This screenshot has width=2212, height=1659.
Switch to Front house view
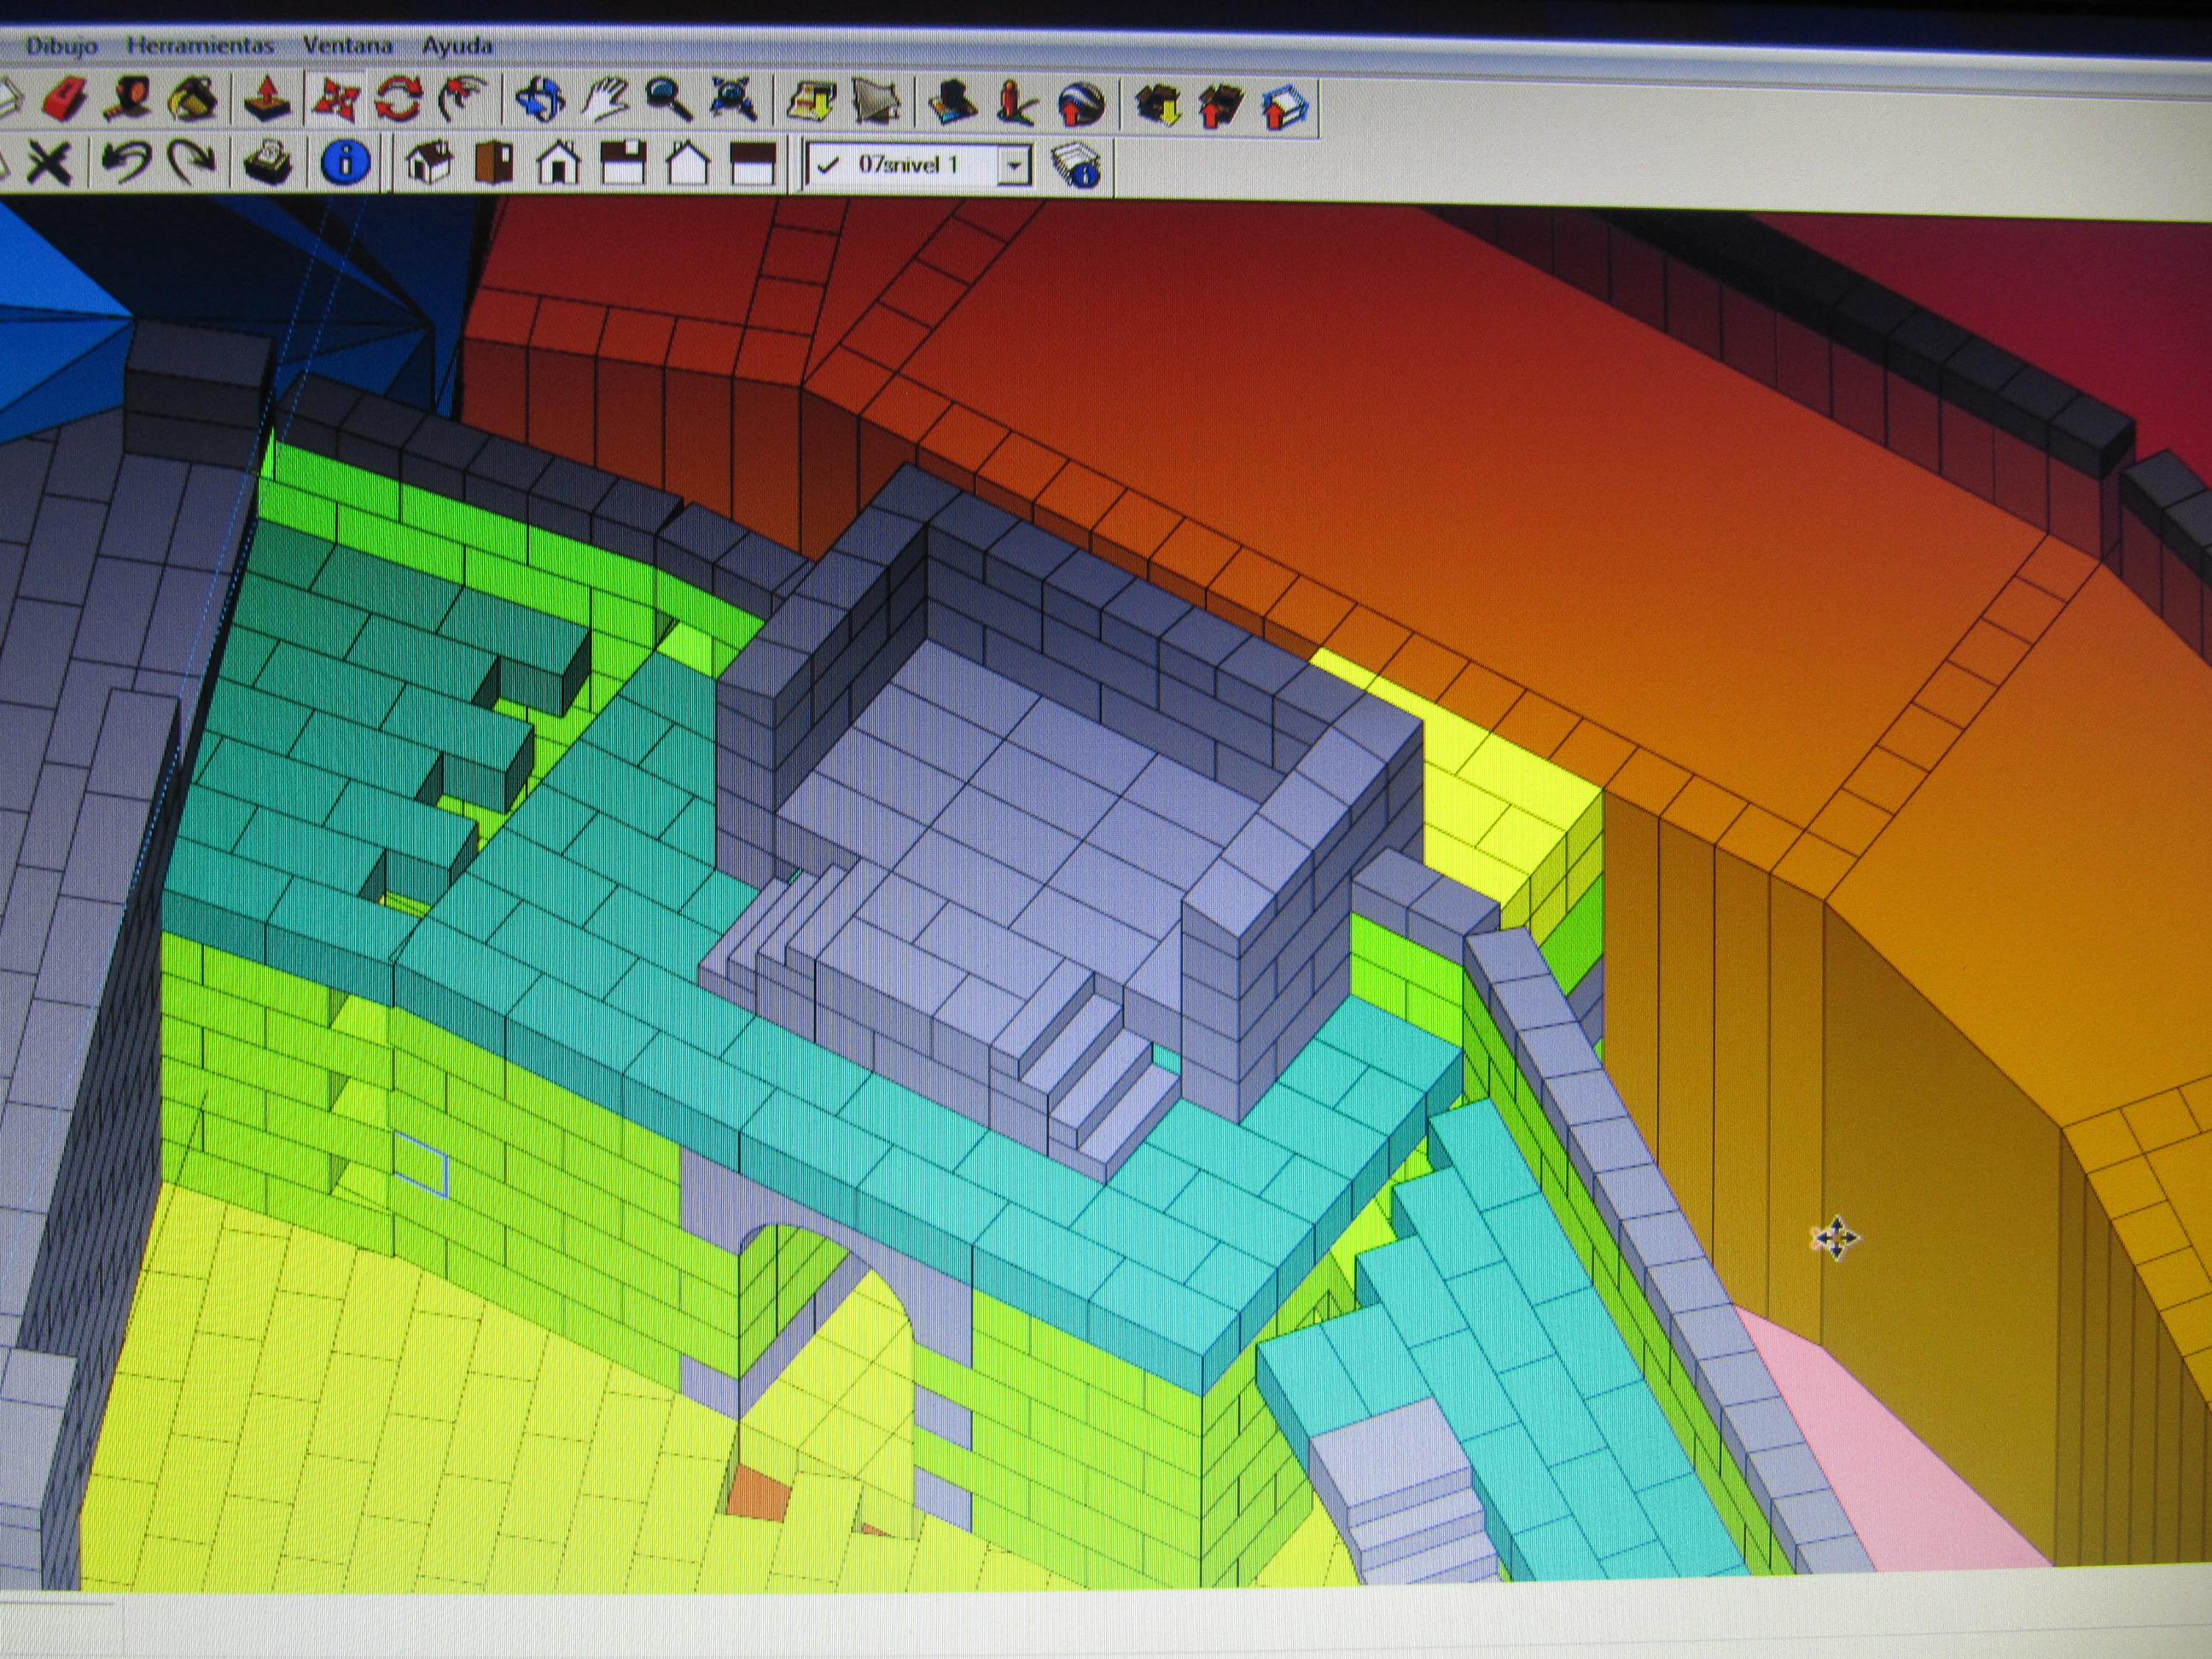pyautogui.click(x=558, y=163)
